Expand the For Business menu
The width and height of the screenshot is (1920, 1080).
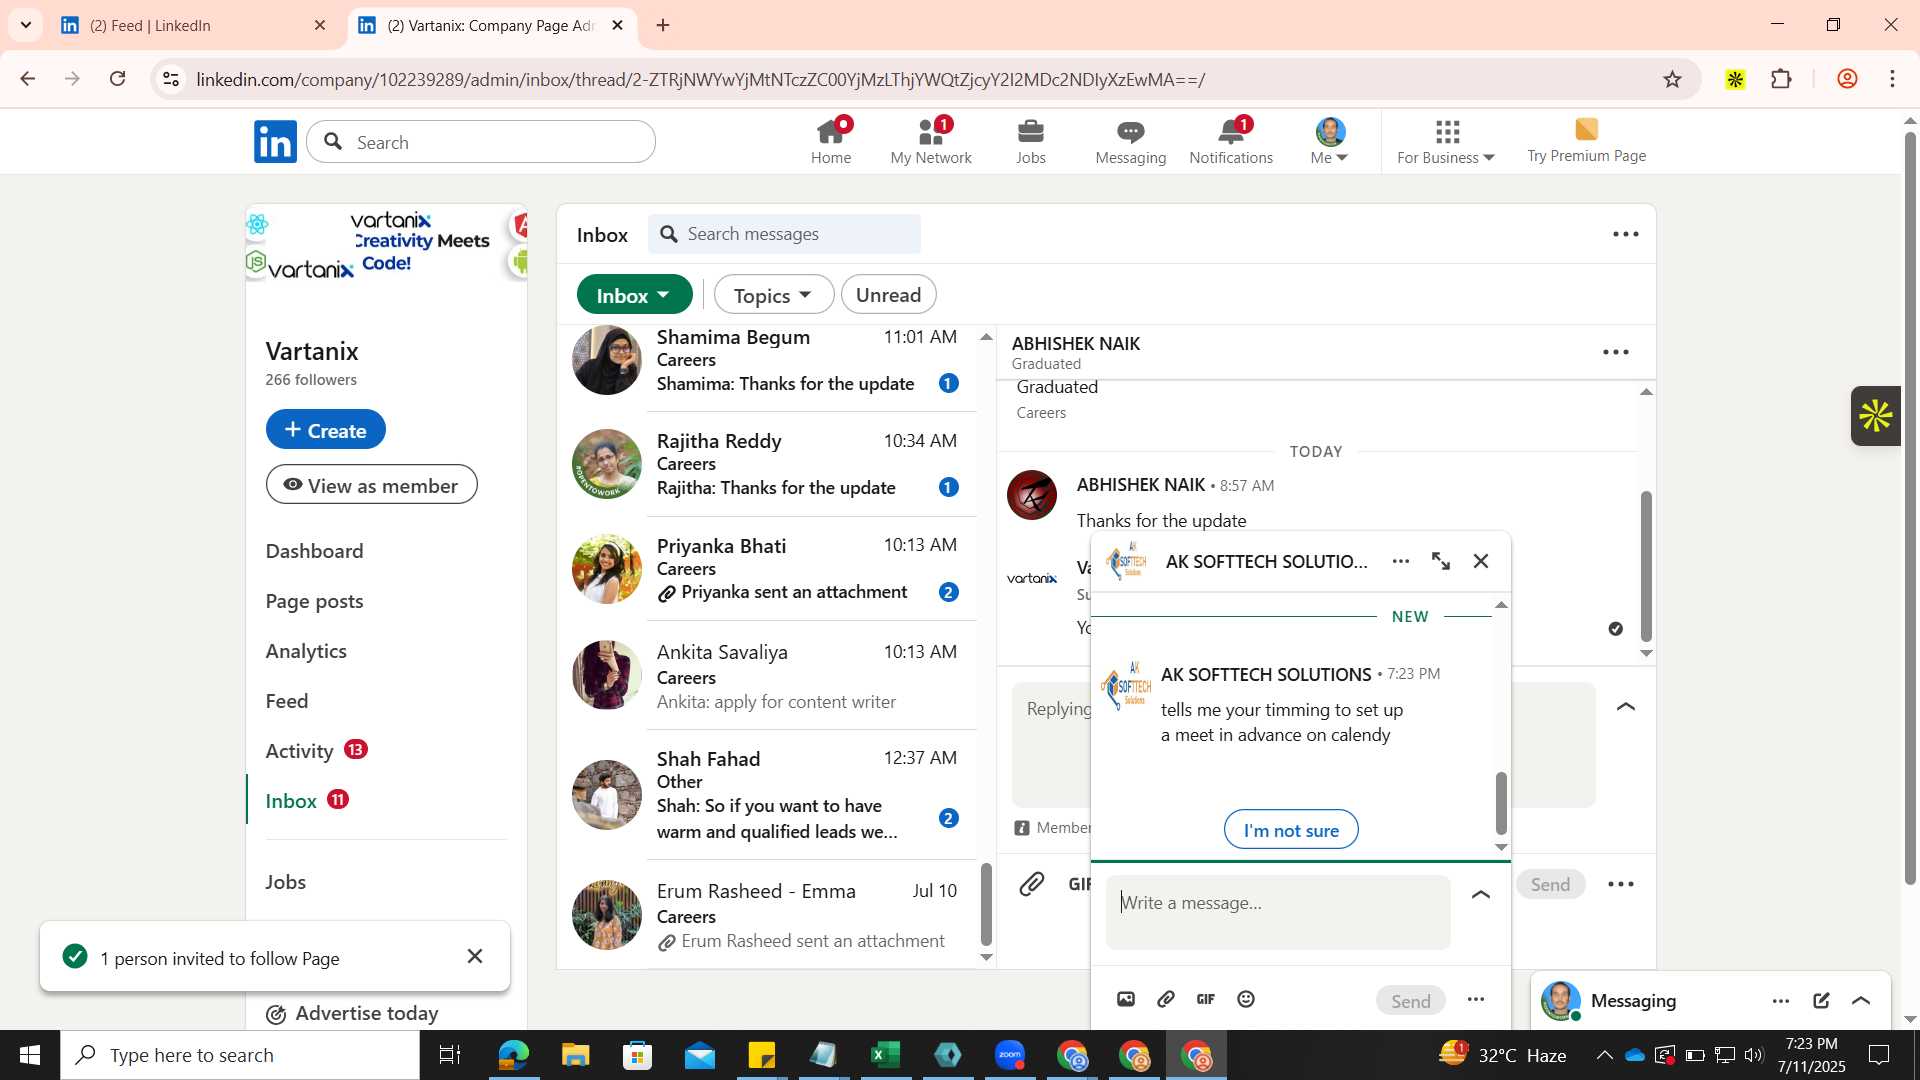coord(1446,141)
